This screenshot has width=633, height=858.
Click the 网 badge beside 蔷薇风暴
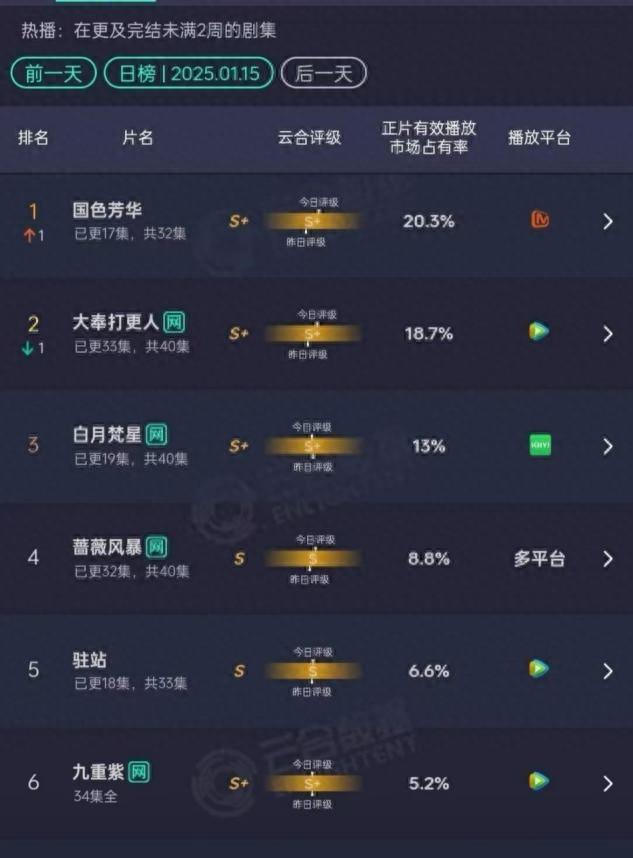tap(156, 547)
